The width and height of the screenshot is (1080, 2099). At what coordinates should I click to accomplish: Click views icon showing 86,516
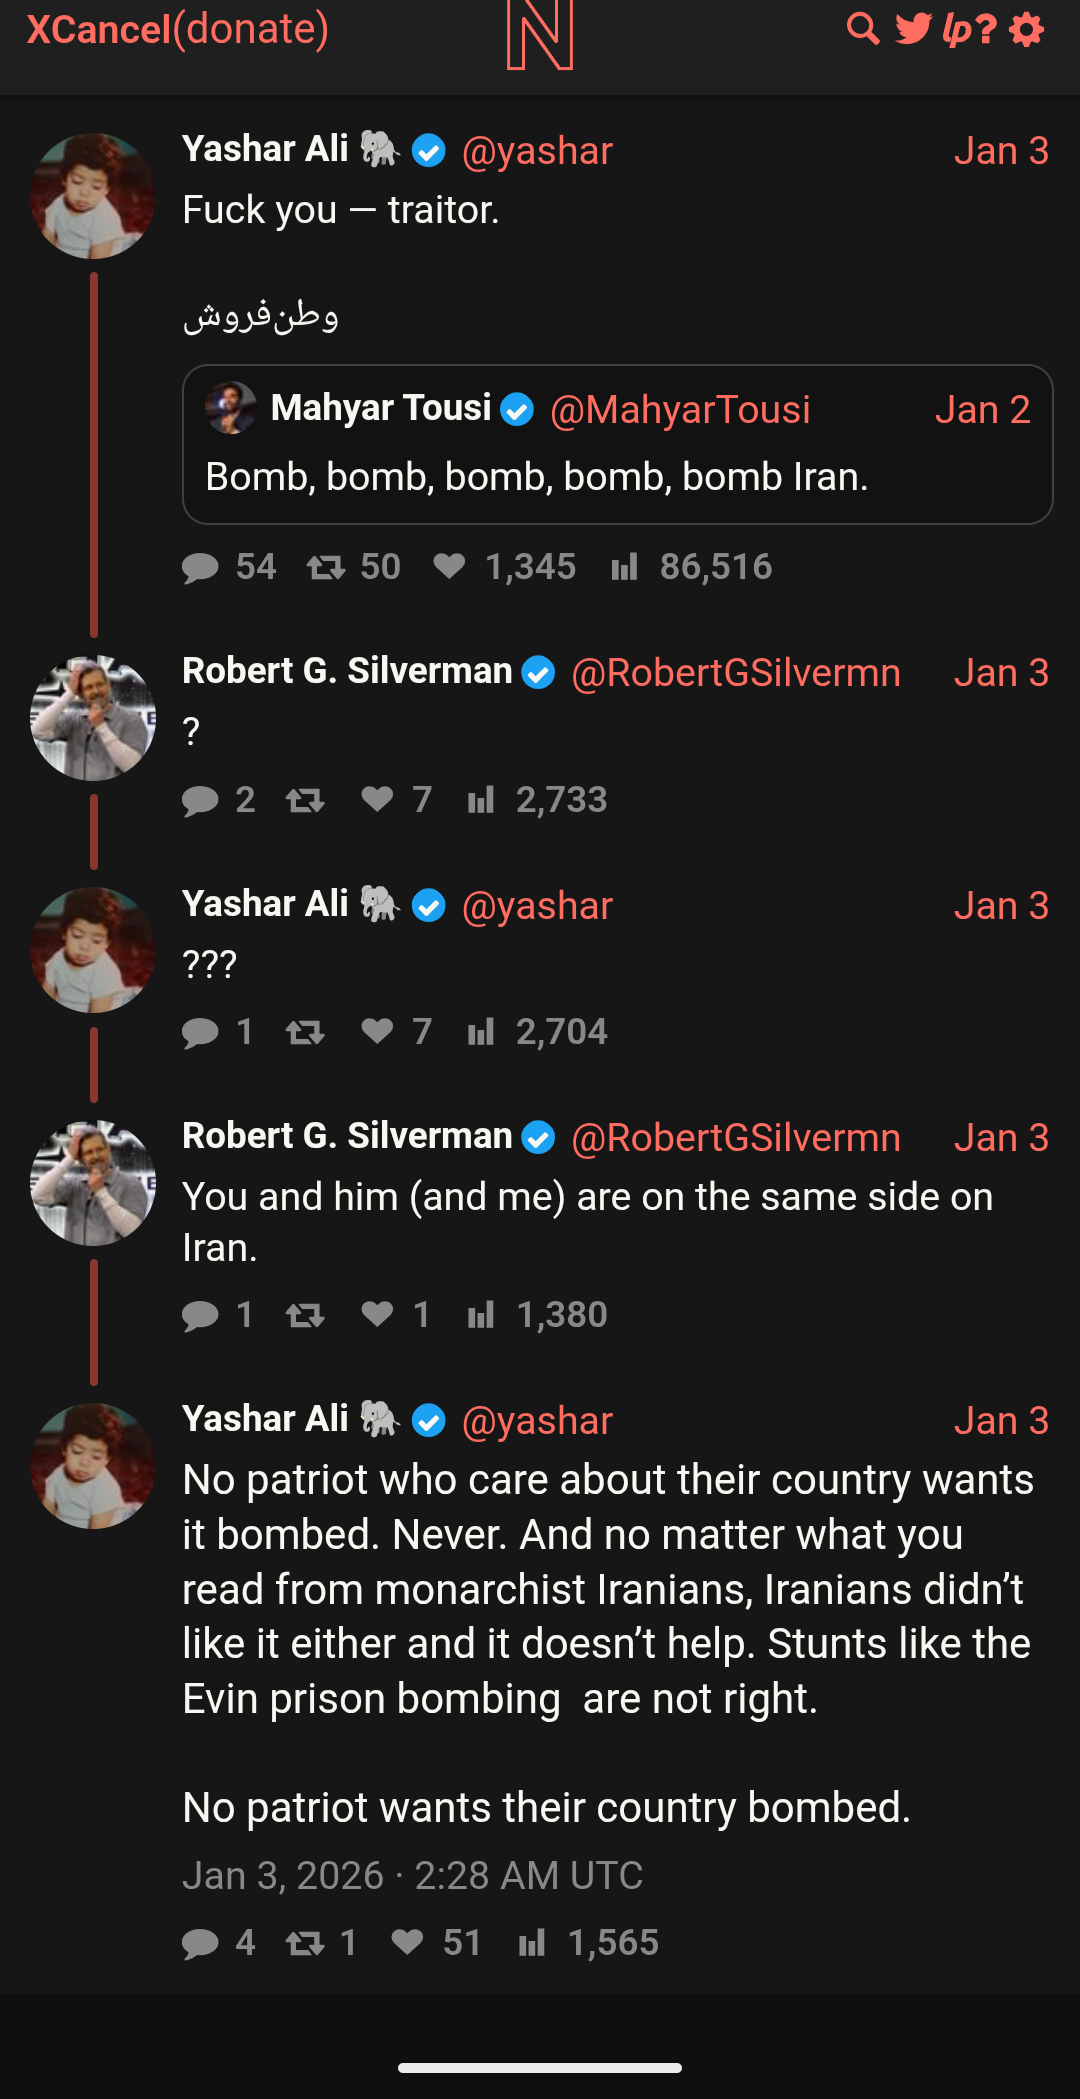[625, 568]
